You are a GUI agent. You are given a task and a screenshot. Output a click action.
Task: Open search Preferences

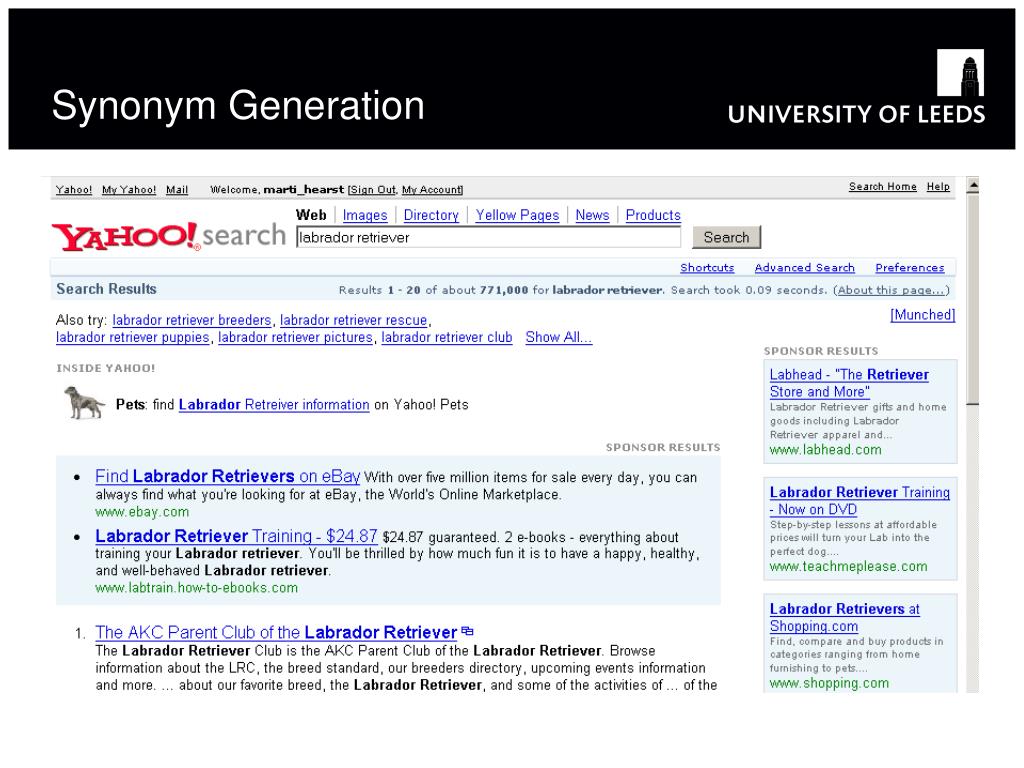(x=910, y=268)
